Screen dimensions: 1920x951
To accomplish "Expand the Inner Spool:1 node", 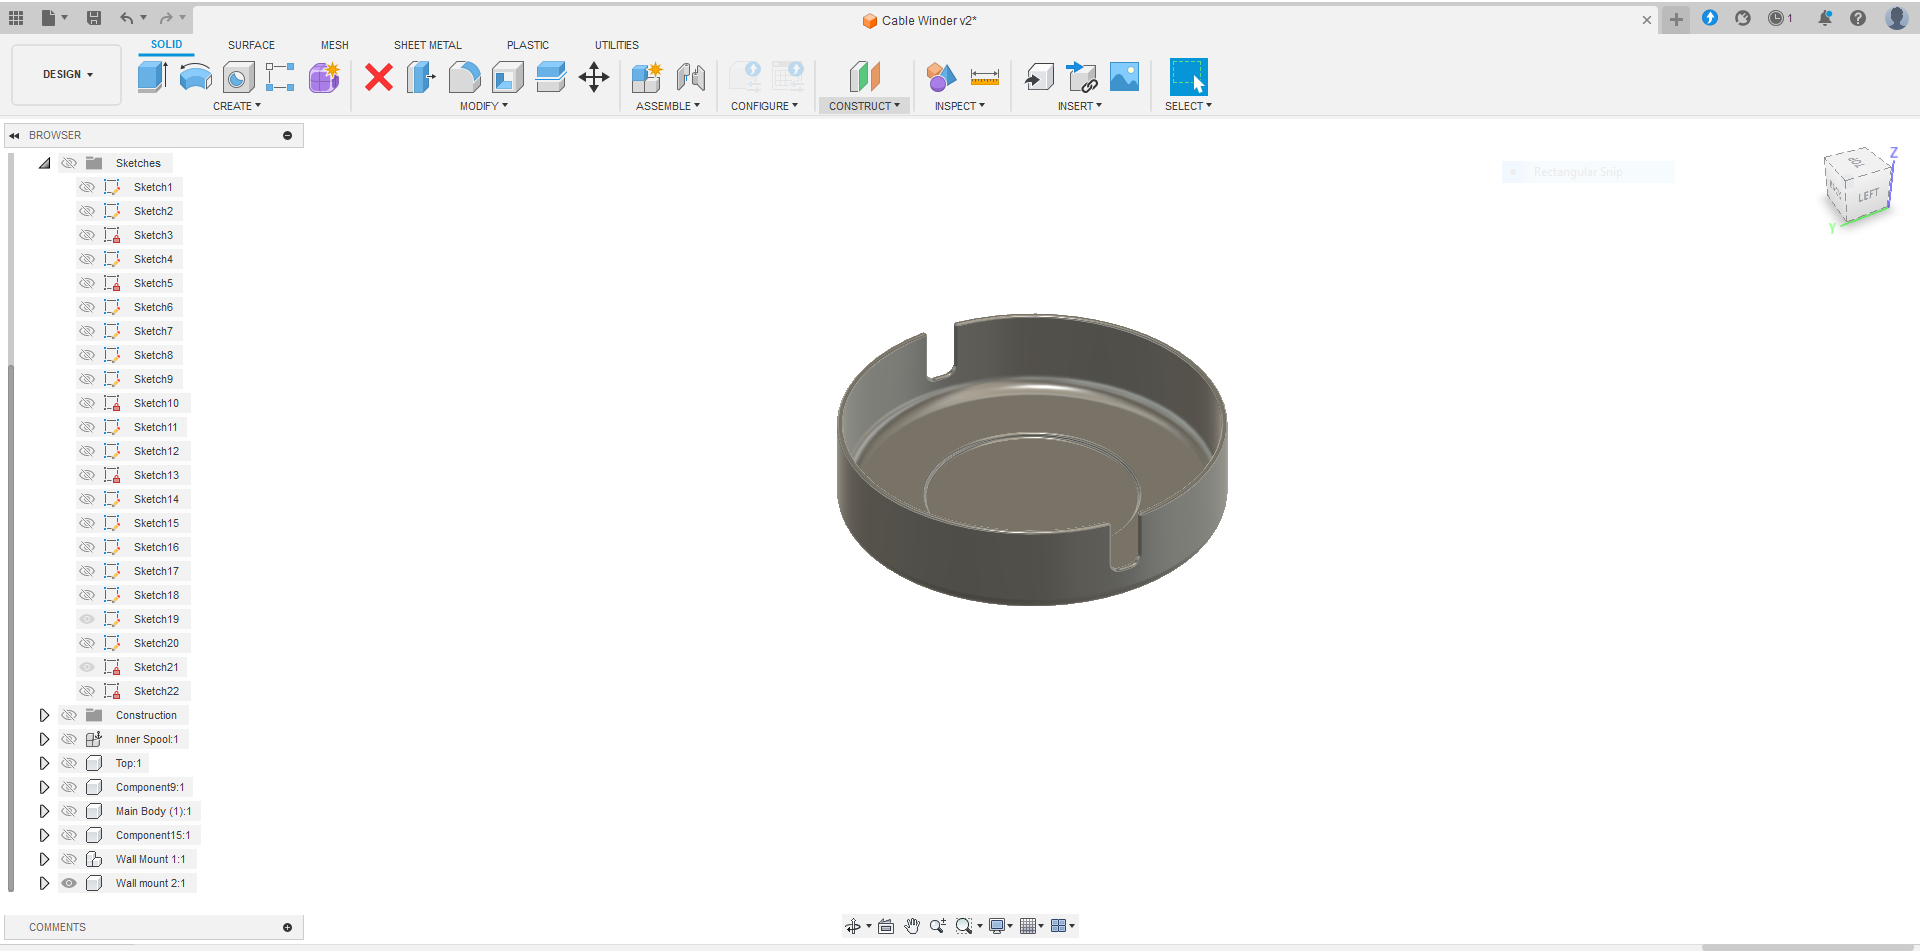I will pyautogui.click(x=44, y=739).
